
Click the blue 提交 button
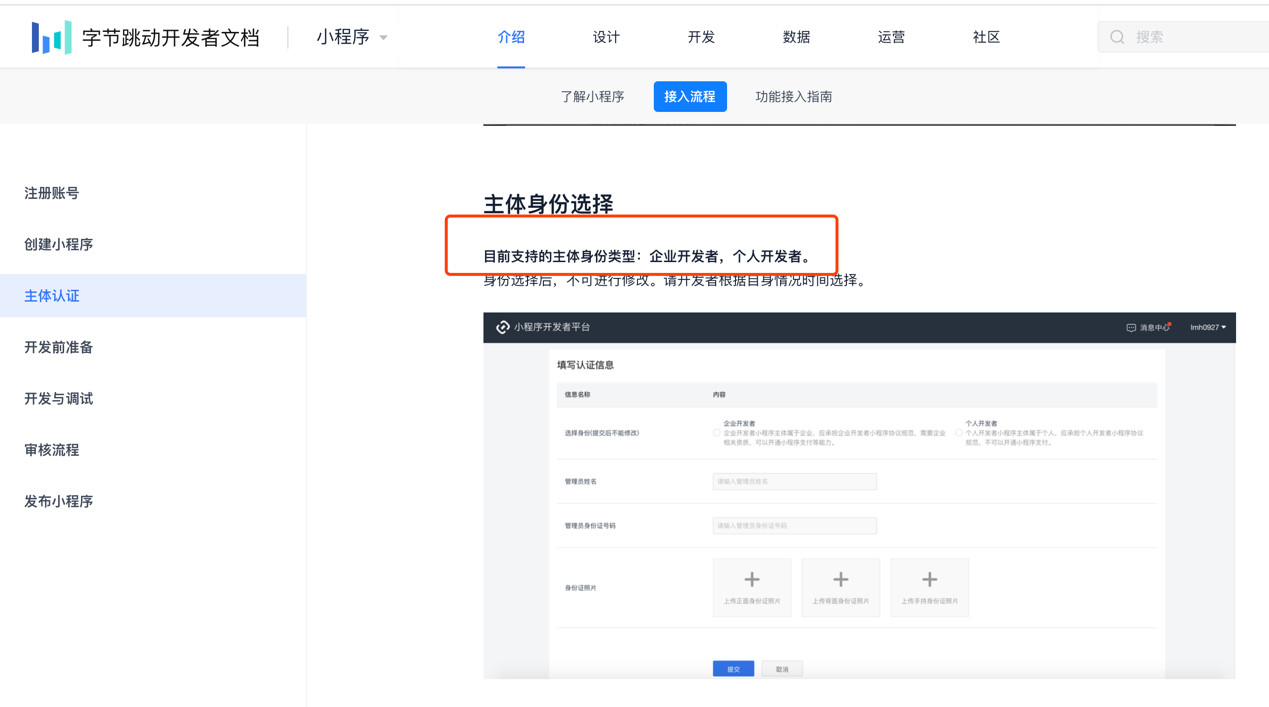[x=733, y=669]
